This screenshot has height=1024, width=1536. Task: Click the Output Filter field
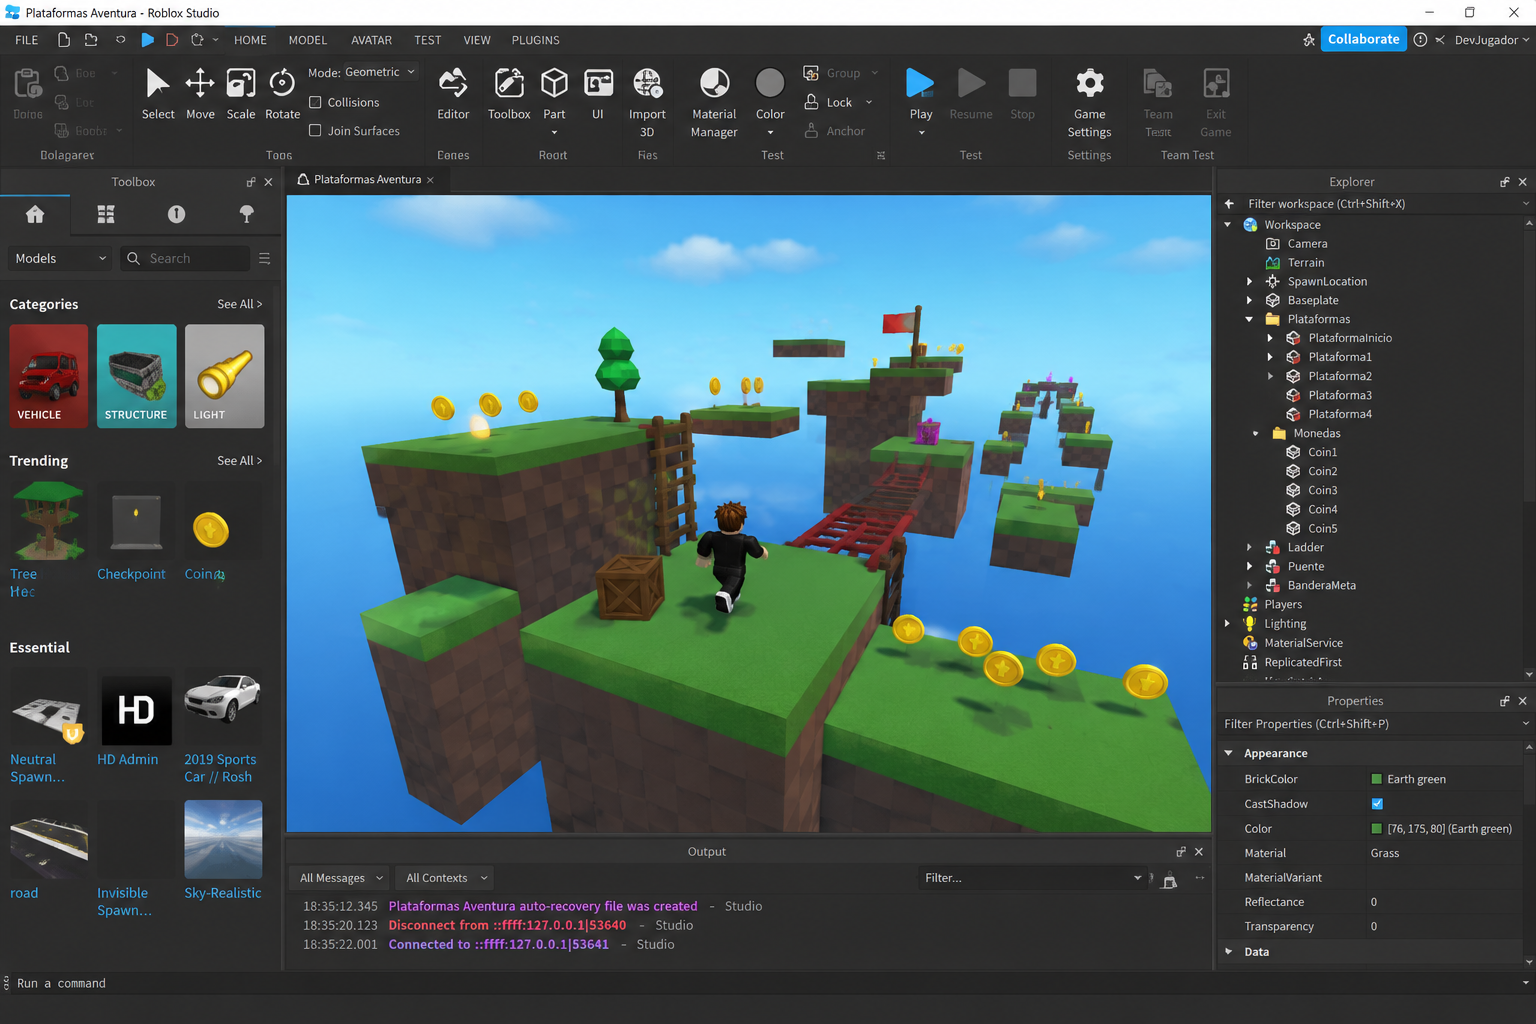[1032, 878]
